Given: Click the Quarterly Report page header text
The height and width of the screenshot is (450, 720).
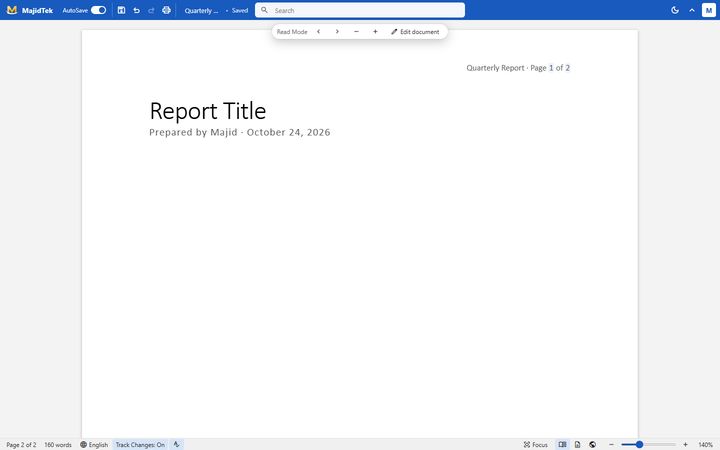Looking at the screenshot, I should coord(518,68).
